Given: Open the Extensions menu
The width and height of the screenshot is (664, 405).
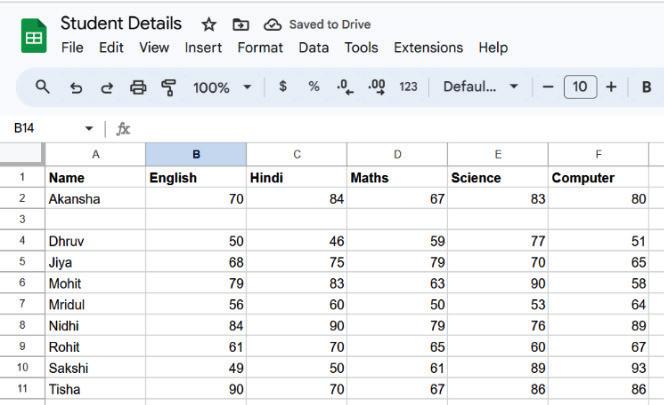Looking at the screenshot, I should coord(428,47).
